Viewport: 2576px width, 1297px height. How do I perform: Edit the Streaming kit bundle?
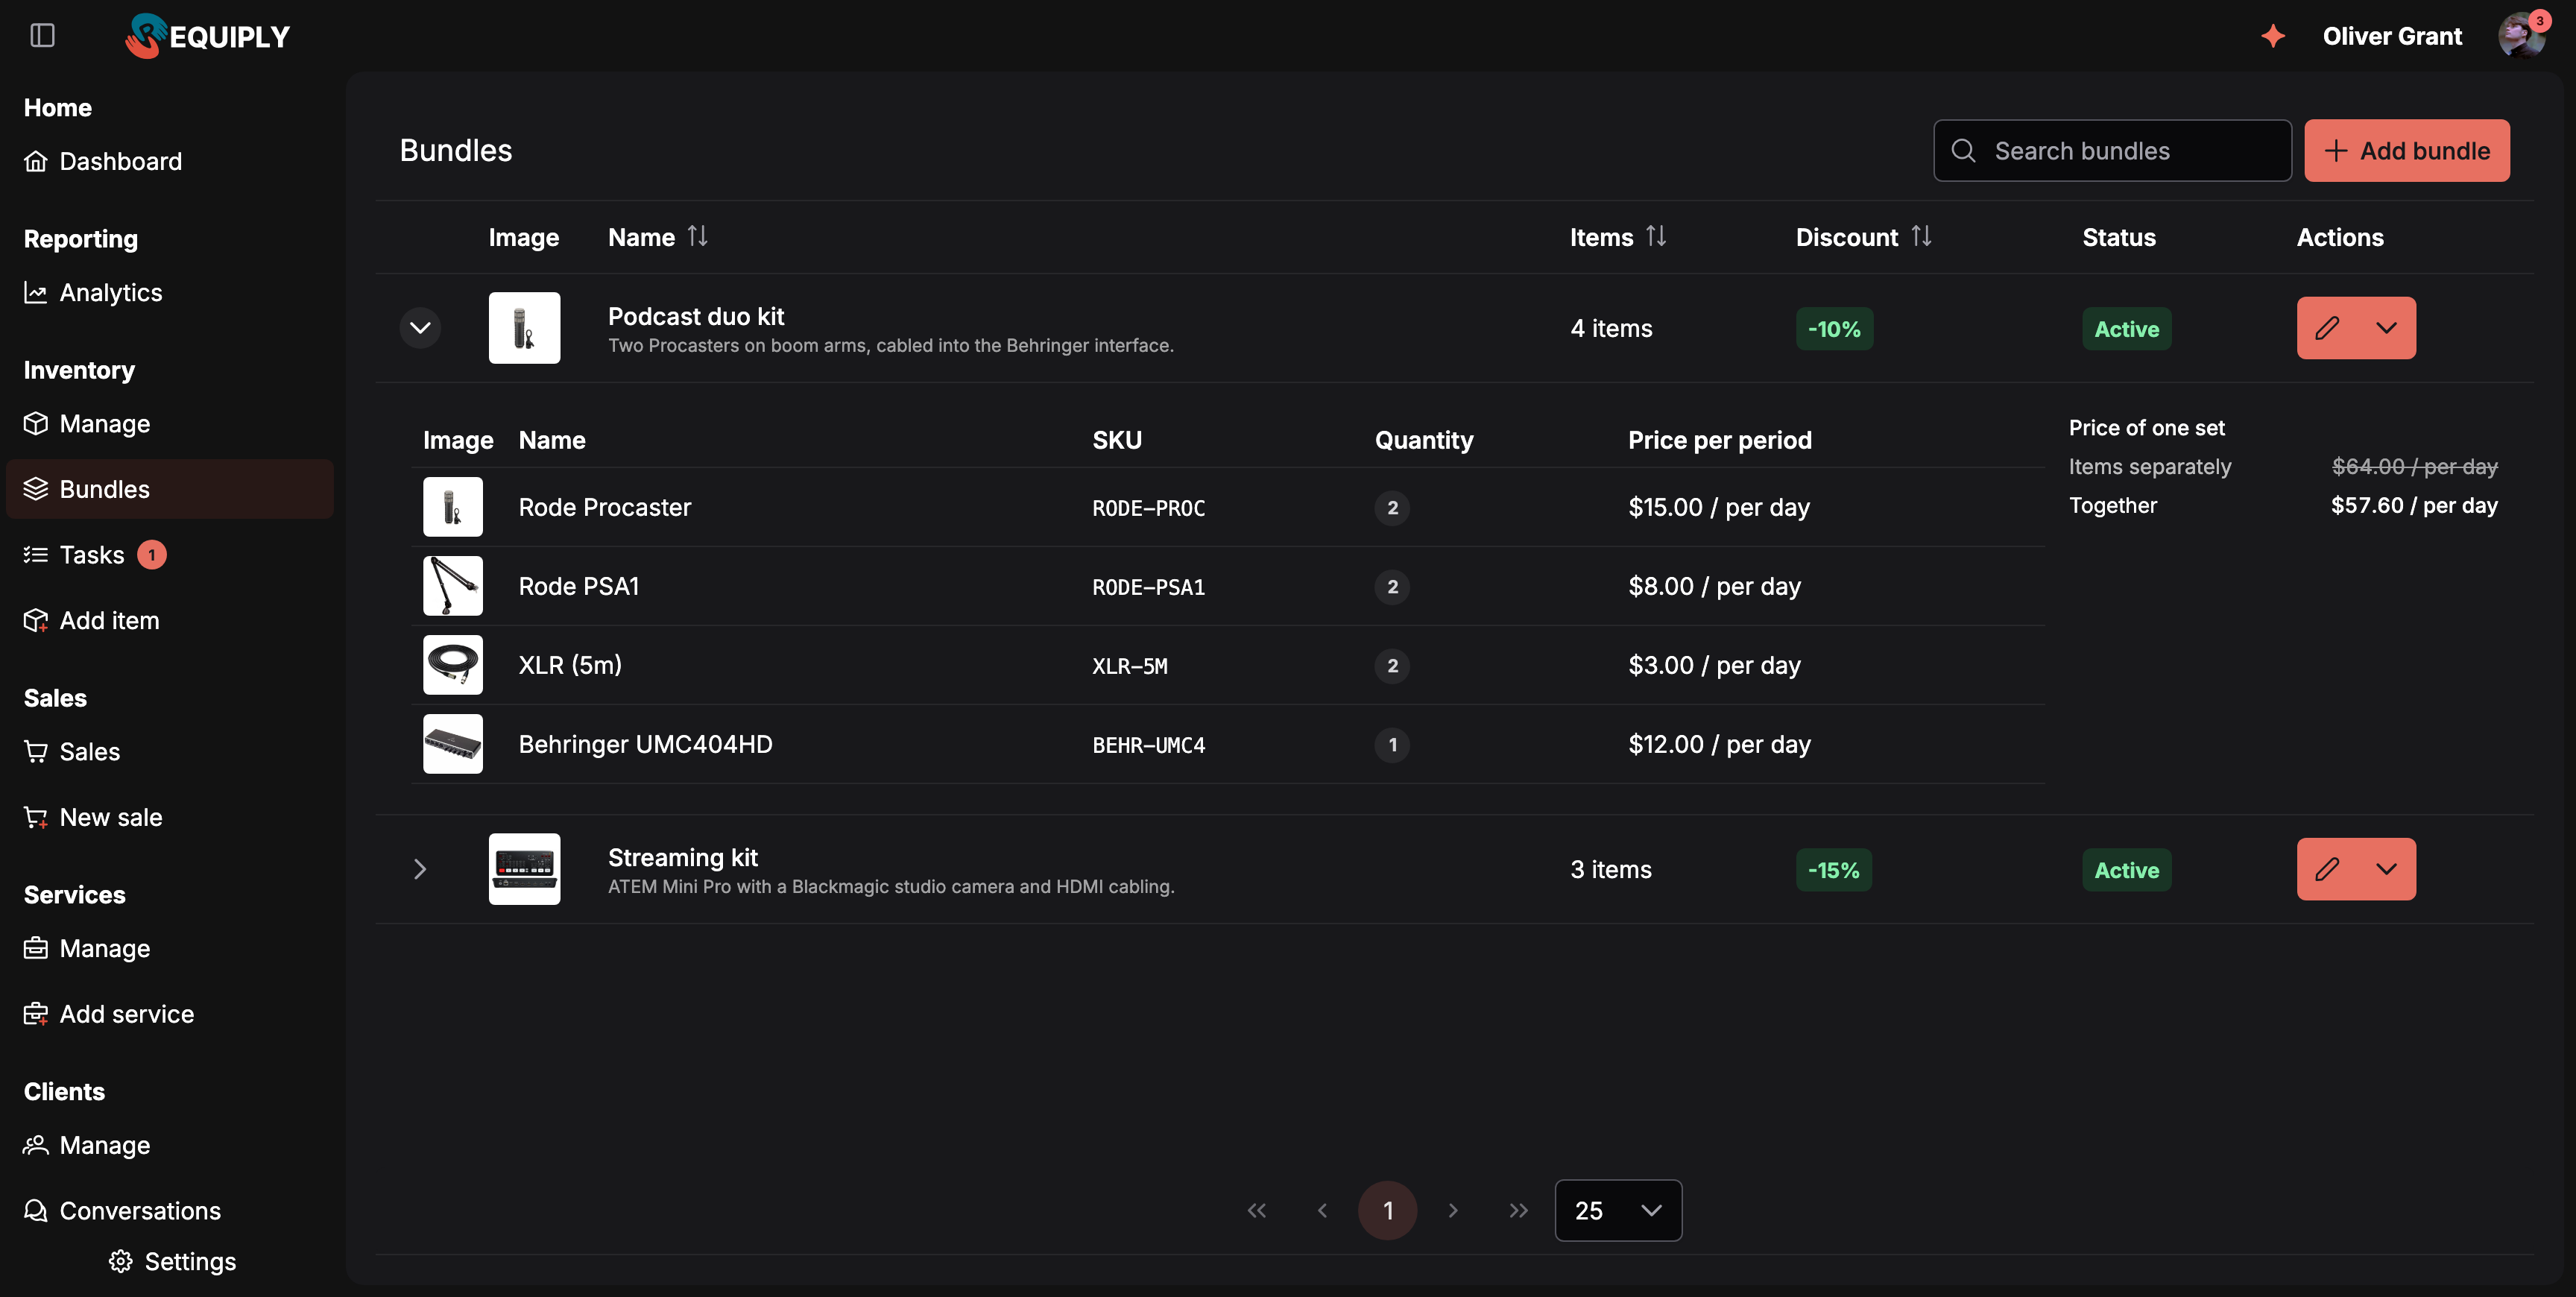[x=2327, y=869]
